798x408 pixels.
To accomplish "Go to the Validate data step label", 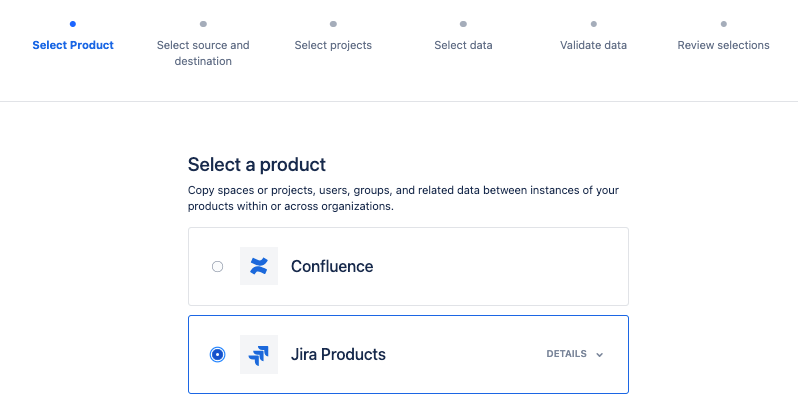I will point(593,45).
